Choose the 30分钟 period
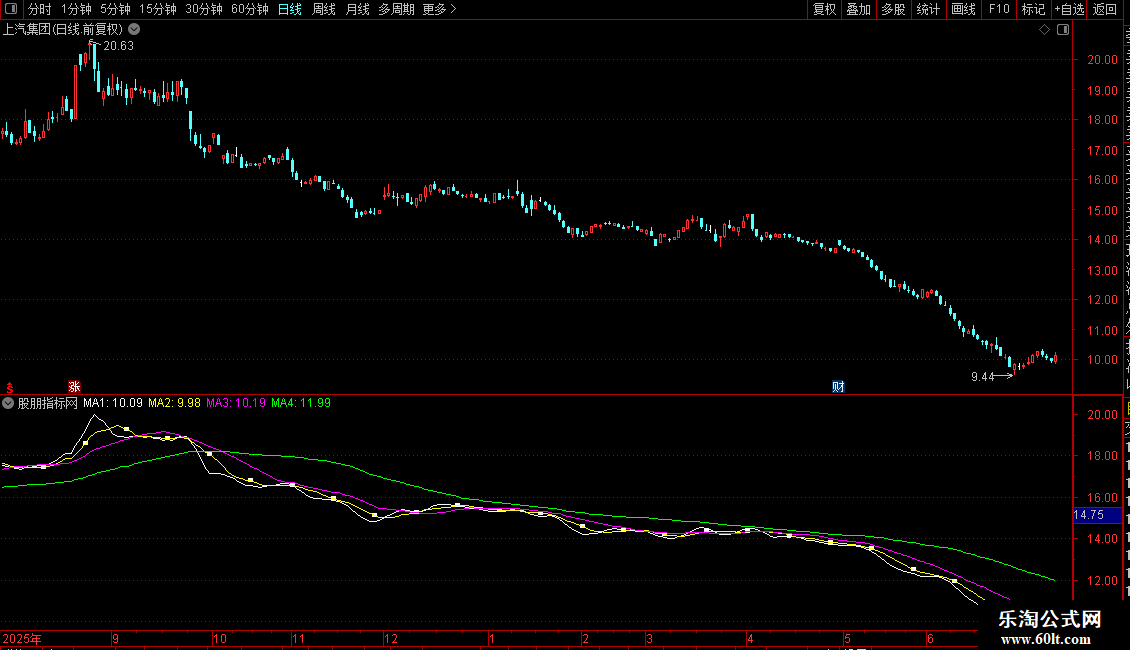This screenshot has width=1130, height=650. (204, 9)
